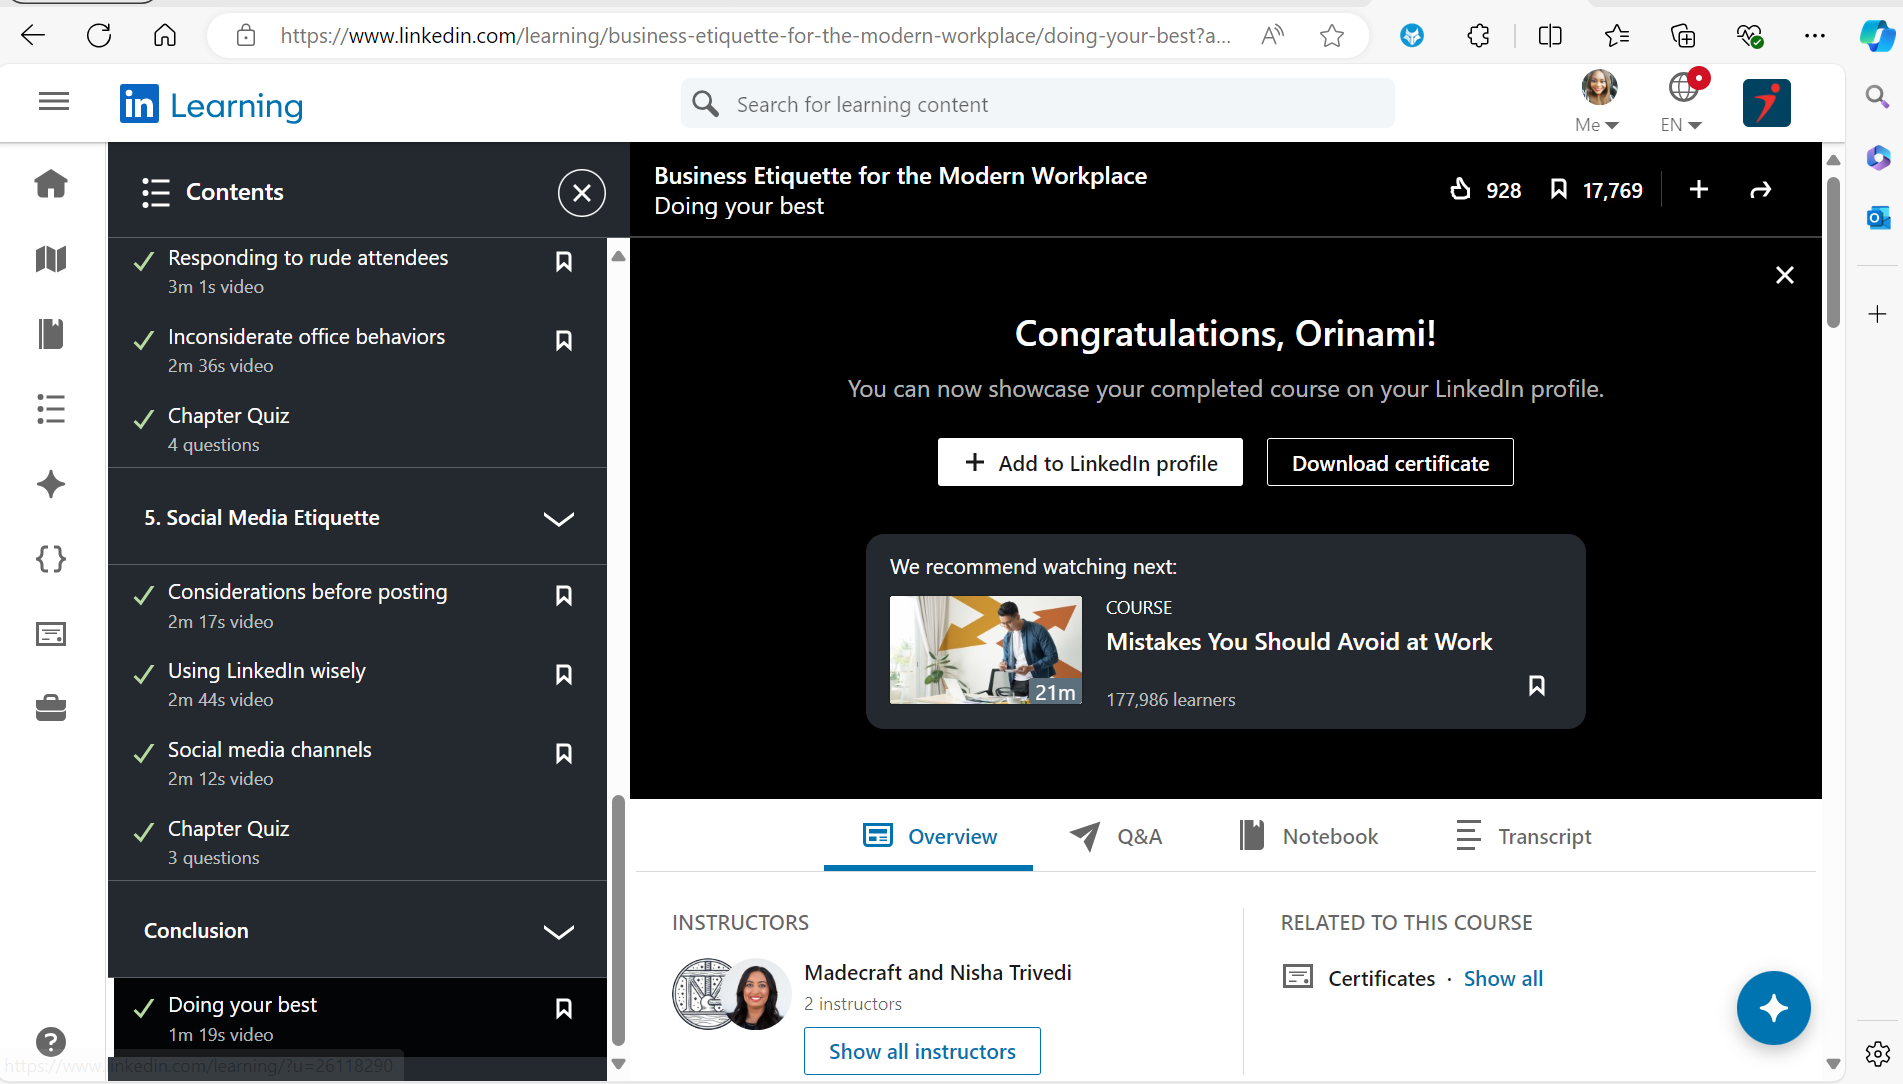Collapse the Conclusion section
1903x1084 pixels.
pos(558,932)
